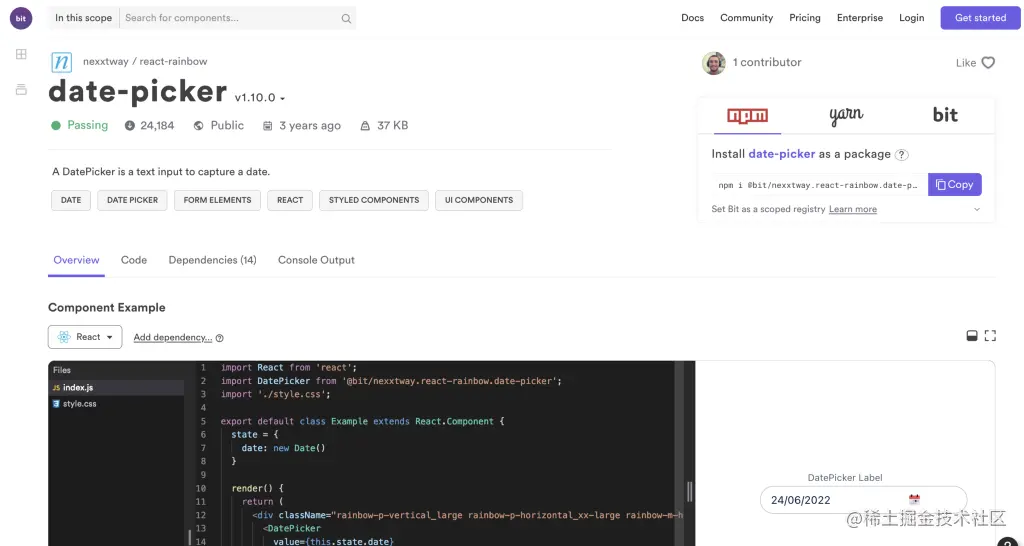Click the size icon by 37 KB
This screenshot has height=546, width=1024.
pos(365,125)
